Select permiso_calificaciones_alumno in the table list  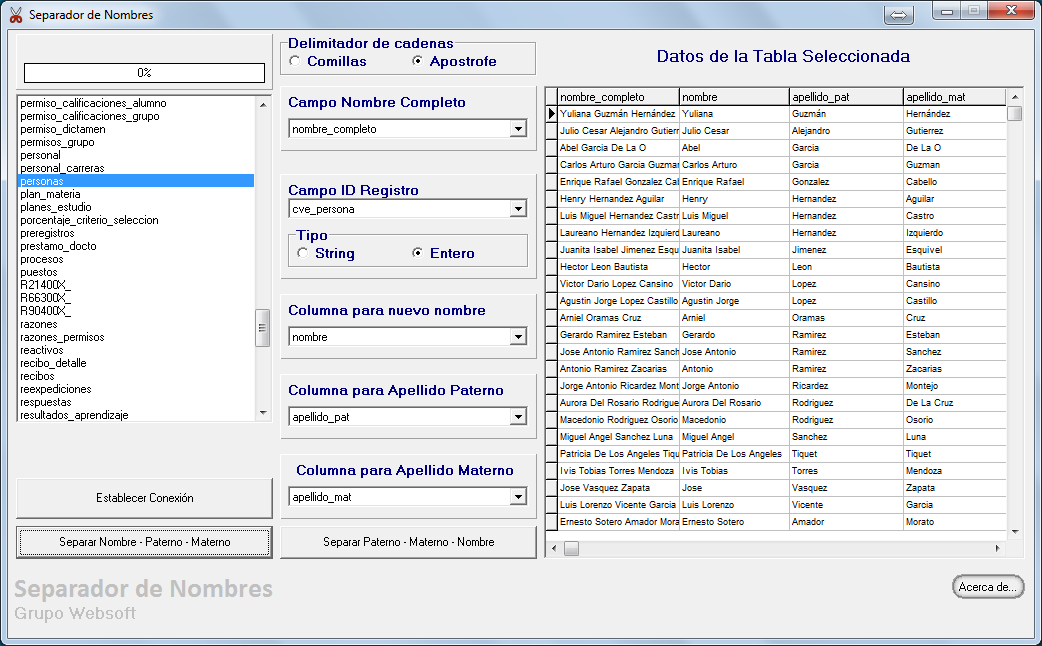136,103
